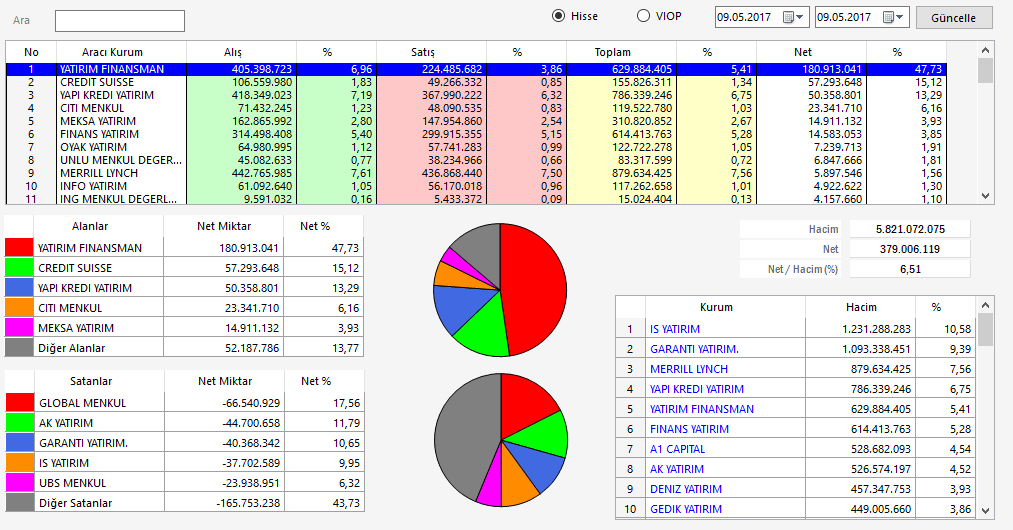The image size is (1013, 530).
Task: Select the CREDIT SUISSE row in top table
Action: point(476,82)
